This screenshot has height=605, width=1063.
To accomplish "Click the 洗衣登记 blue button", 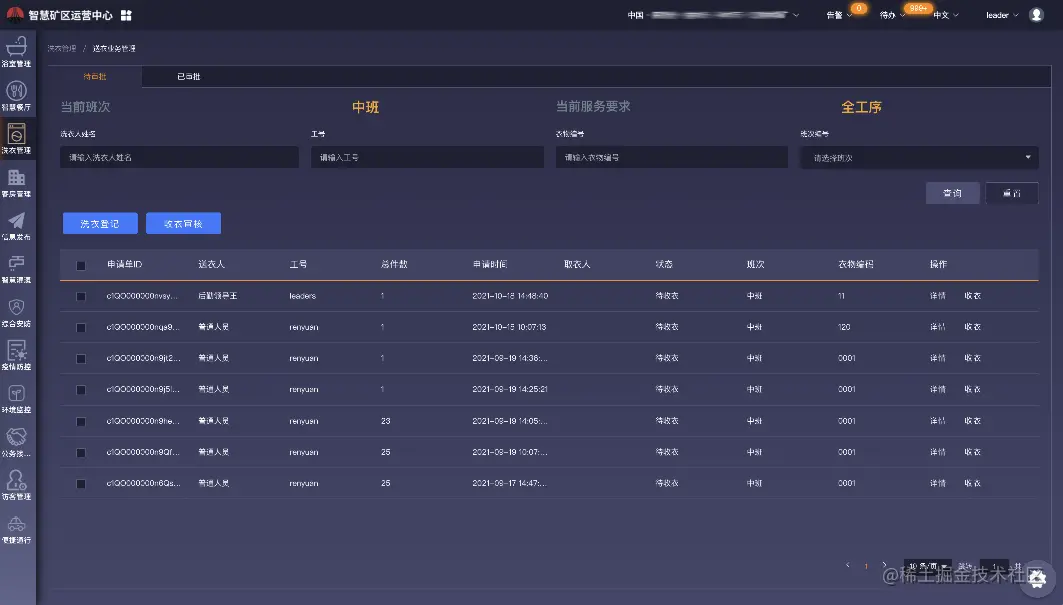I will 100,223.
